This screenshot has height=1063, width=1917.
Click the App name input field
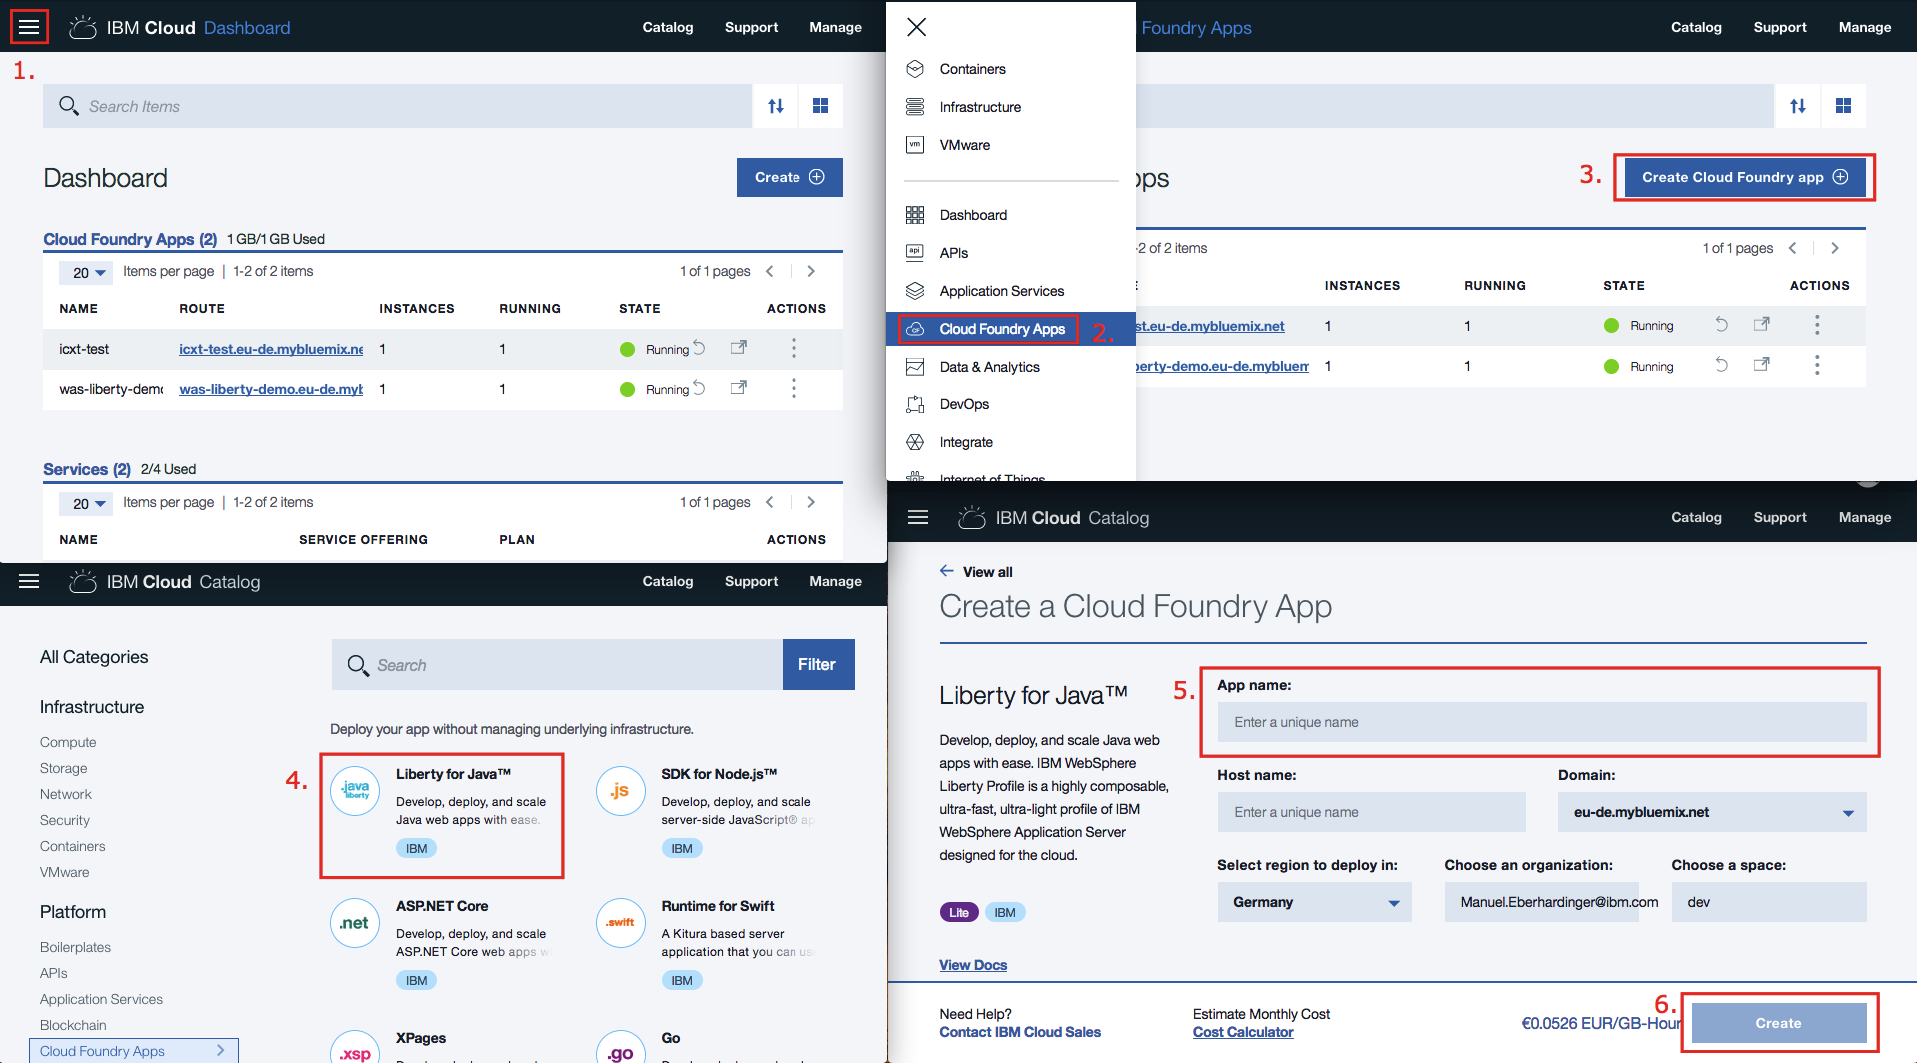[1542, 722]
